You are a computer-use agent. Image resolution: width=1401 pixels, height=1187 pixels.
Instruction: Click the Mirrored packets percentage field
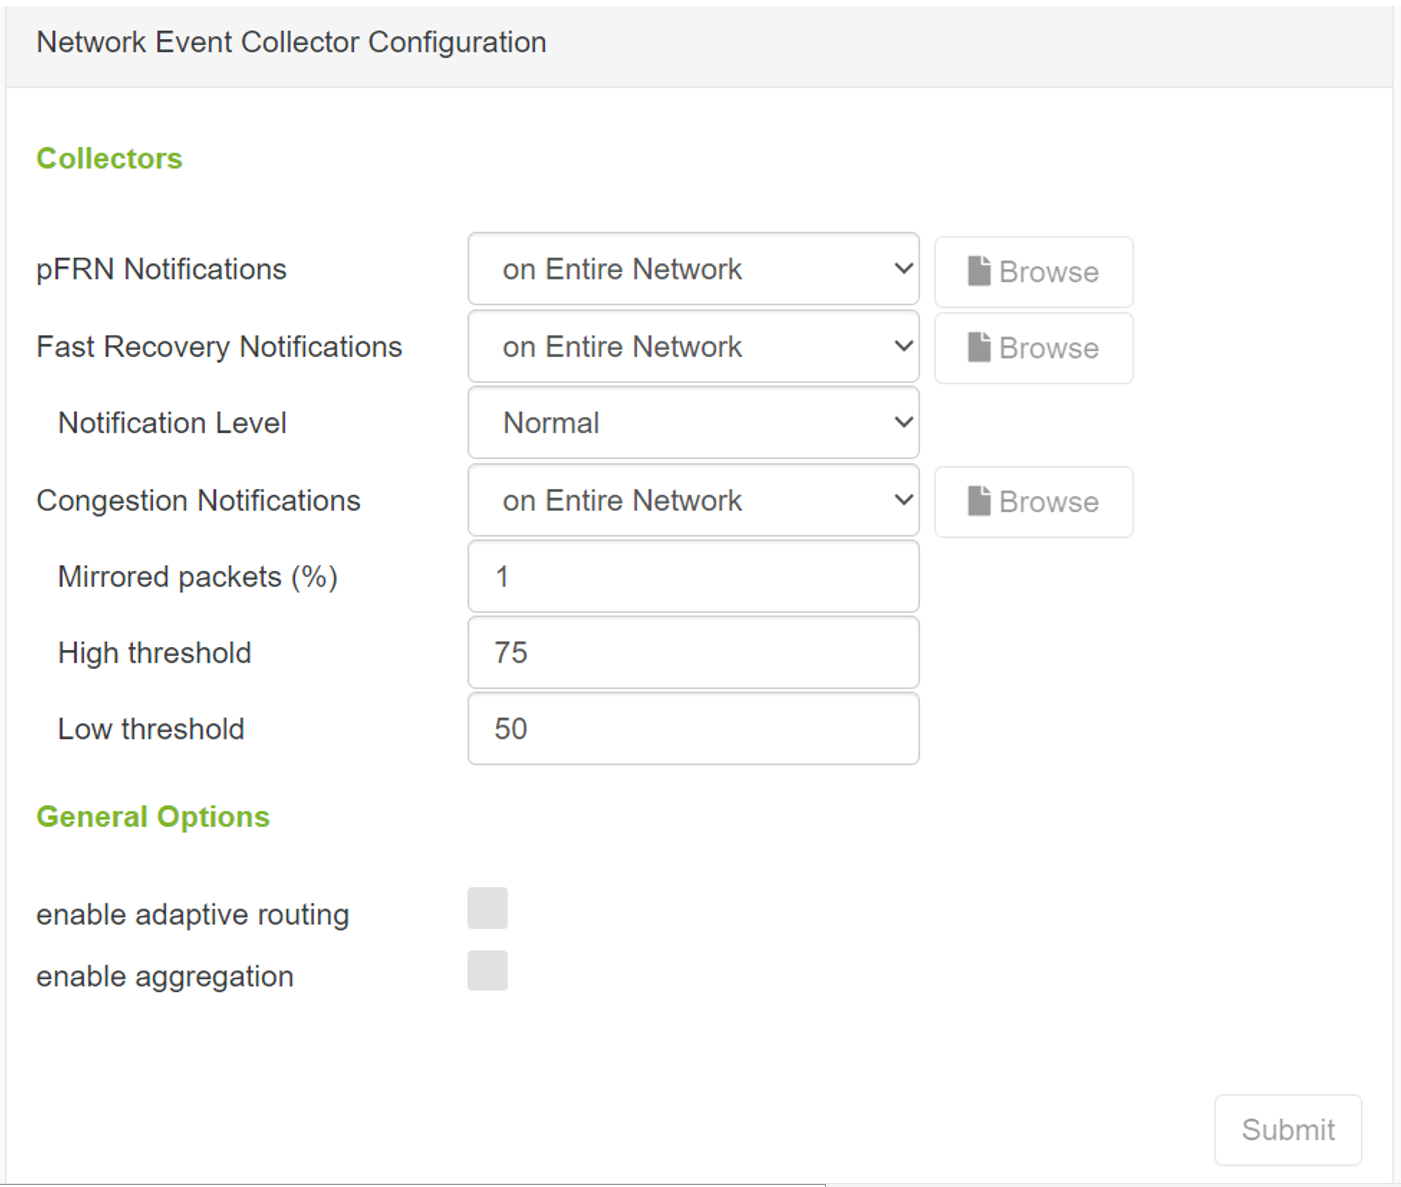693,576
